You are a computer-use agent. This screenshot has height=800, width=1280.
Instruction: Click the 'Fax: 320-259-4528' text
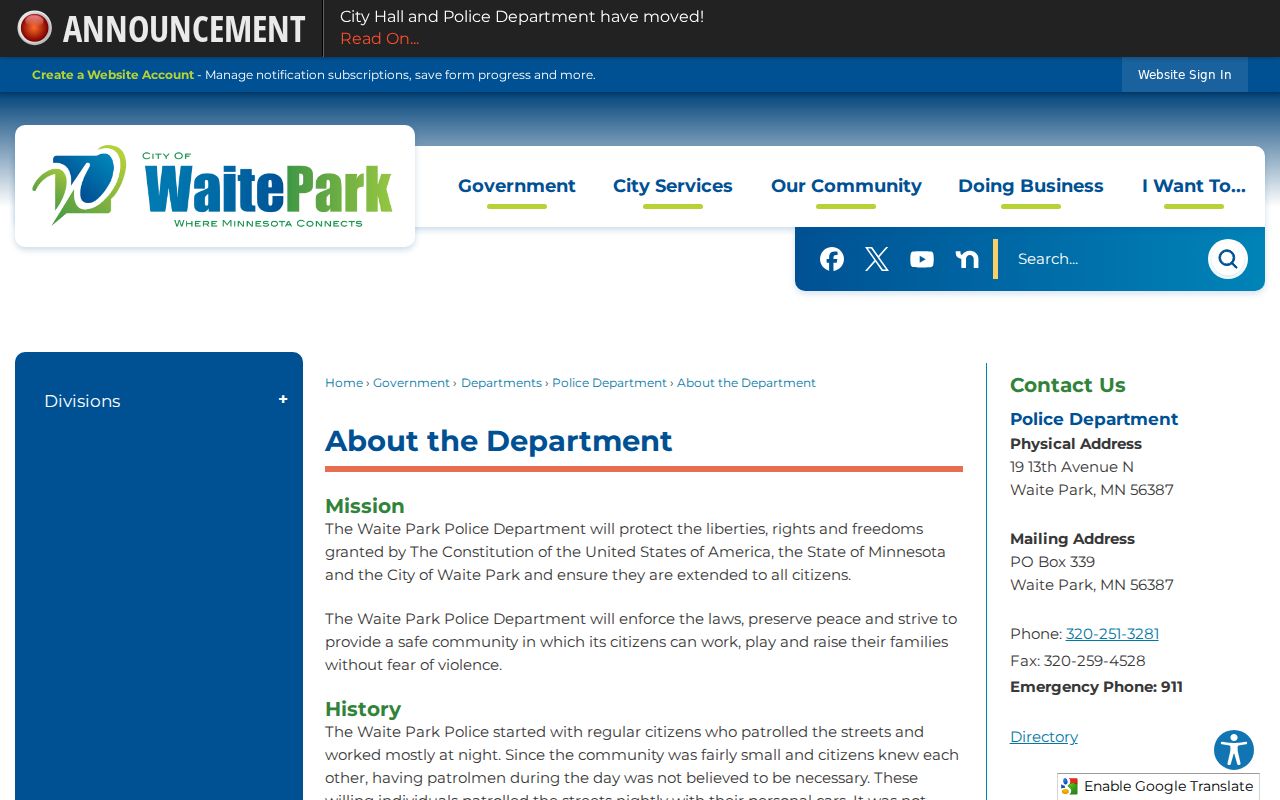click(x=1078, y=661)
